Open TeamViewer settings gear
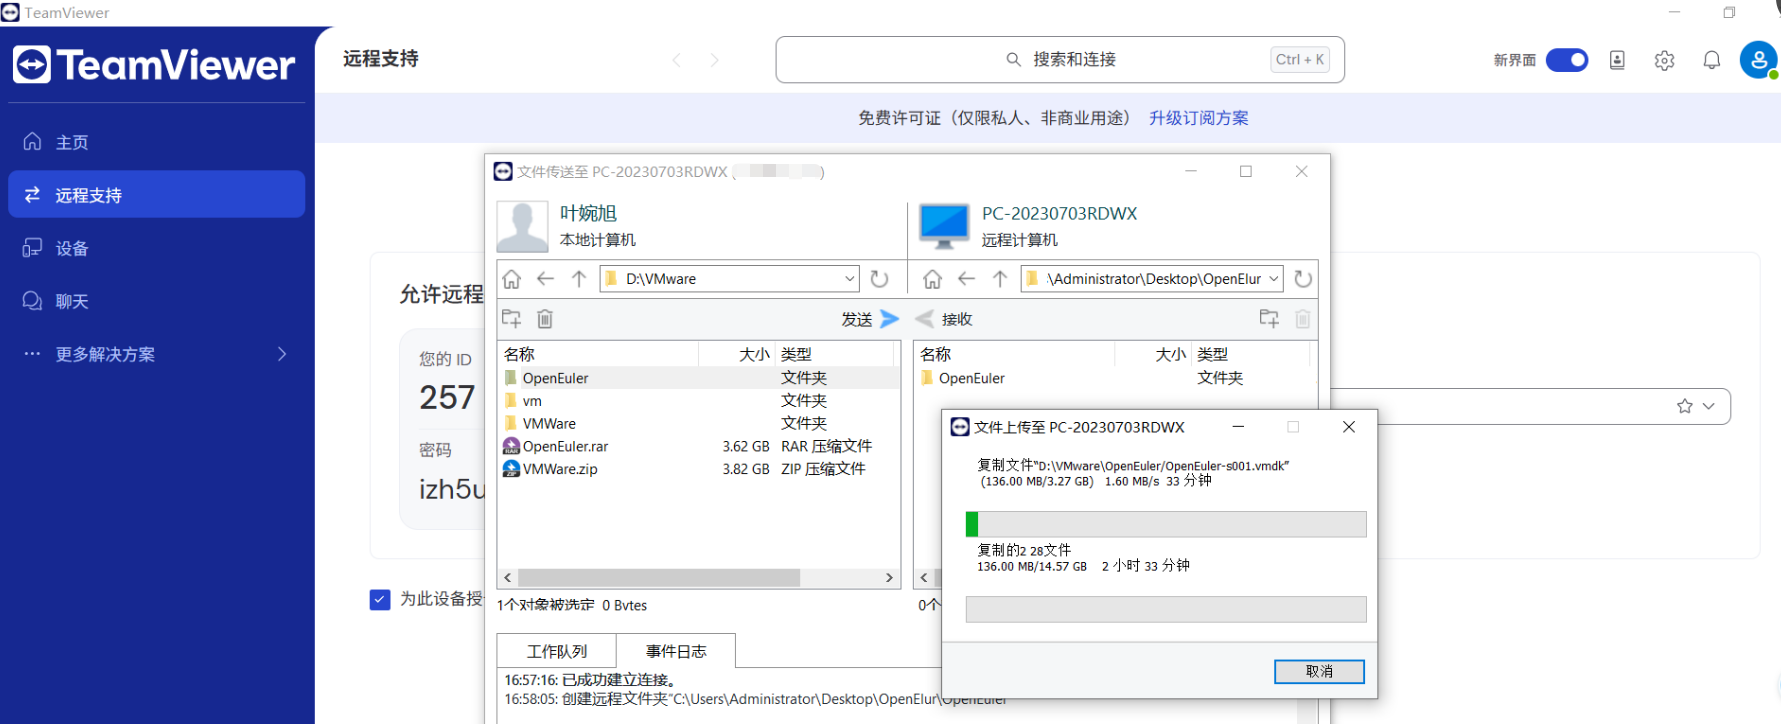The height and width of the screenshot is (724, 1781). (1664, 60)
